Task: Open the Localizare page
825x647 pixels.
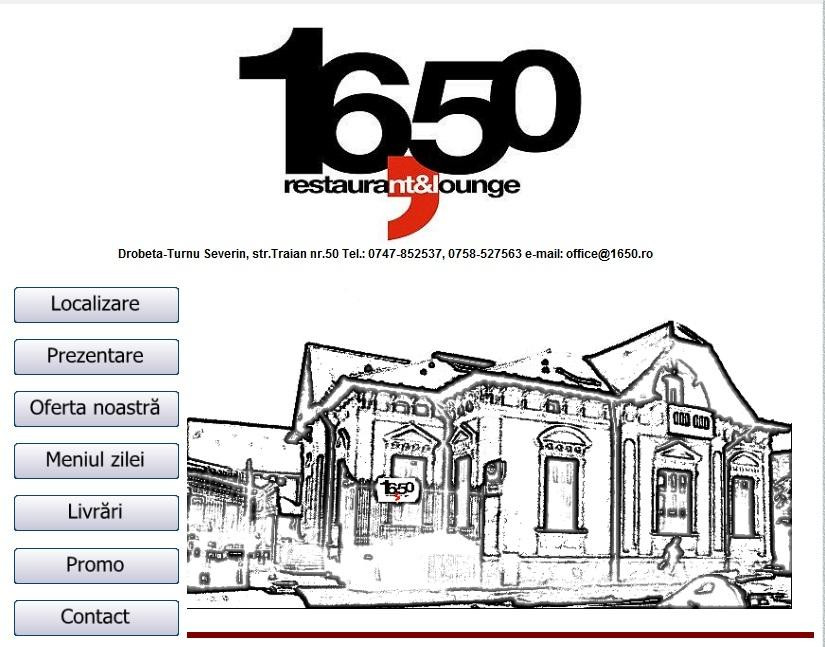Action: [x=96, y=305]
